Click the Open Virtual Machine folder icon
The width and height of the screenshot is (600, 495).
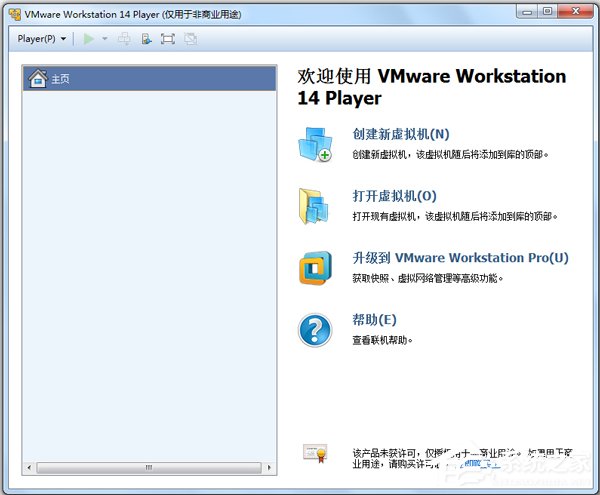pos(314,205)
